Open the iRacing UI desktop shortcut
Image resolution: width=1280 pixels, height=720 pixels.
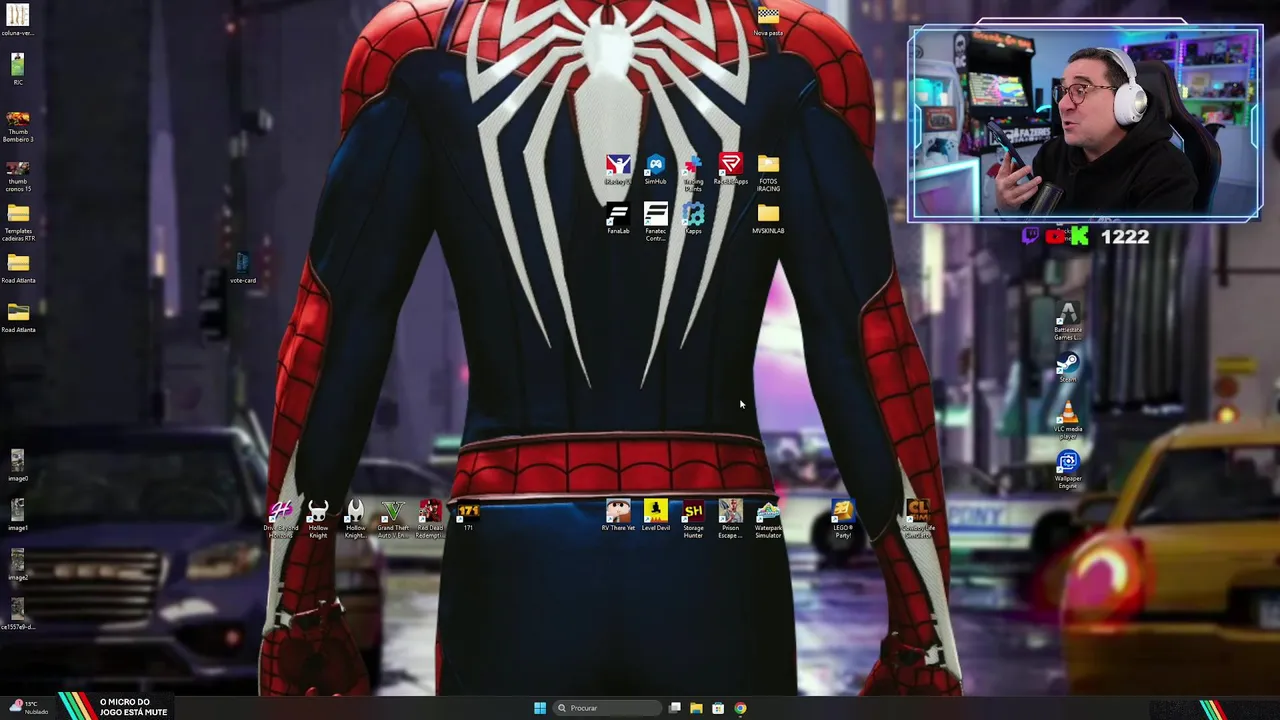tap(618, 169)
